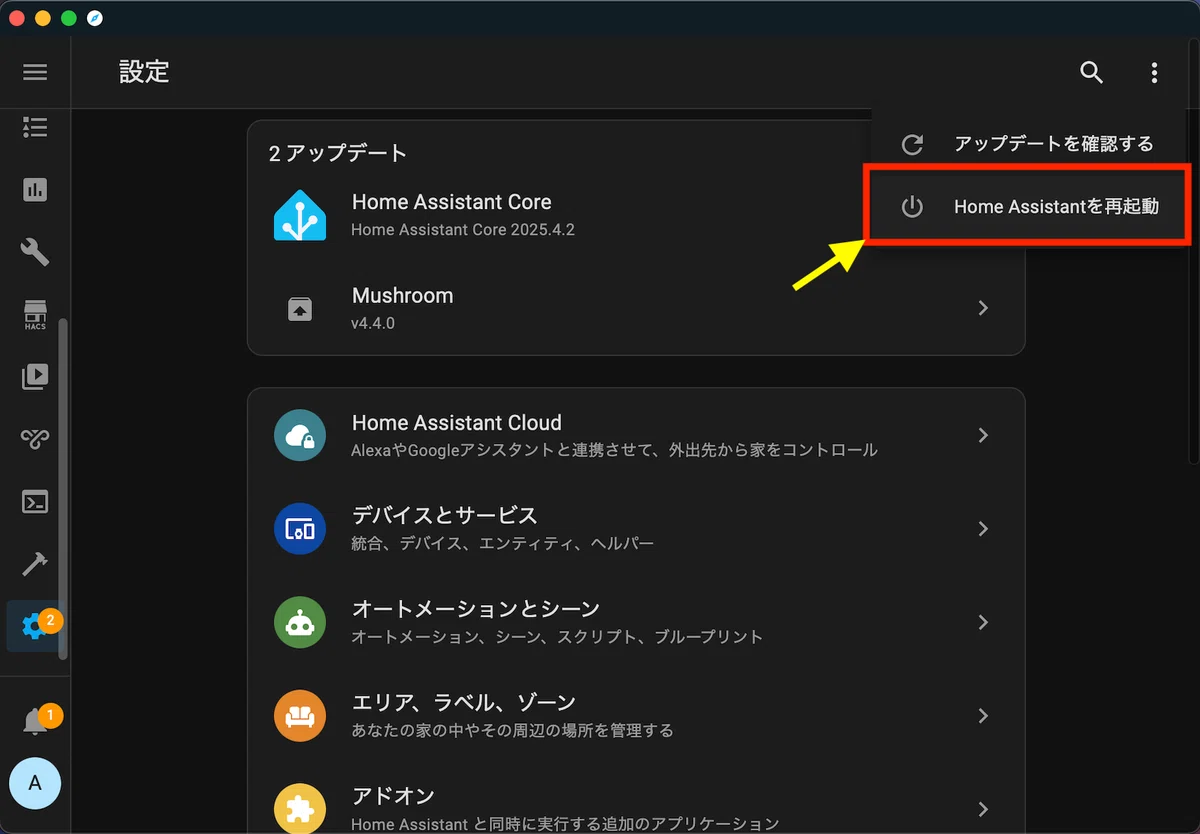This screenshot has width=1200, height=834.
Task: Click the compass app icon in title bar
Action: [95, 18]
